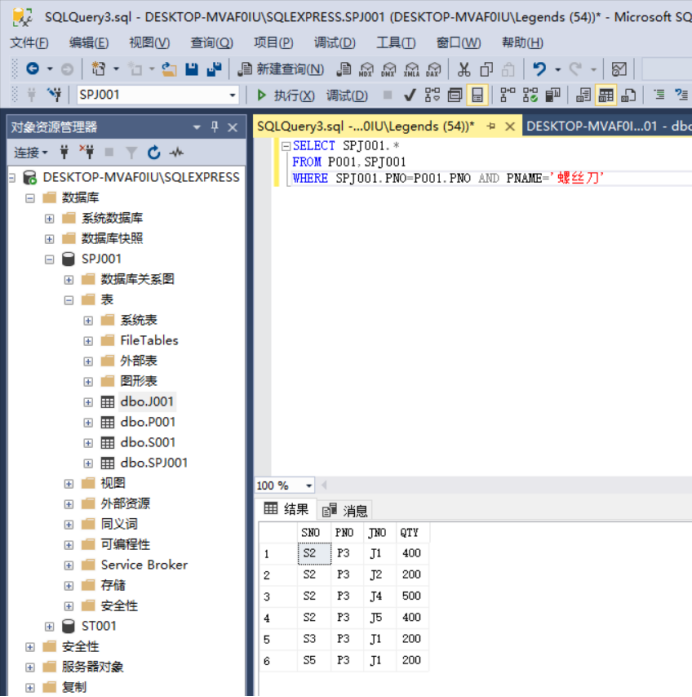Viewport: 692px width, 697px height.
Task: Open the 帮助(H) menu
Action: (x=522, y=43)
